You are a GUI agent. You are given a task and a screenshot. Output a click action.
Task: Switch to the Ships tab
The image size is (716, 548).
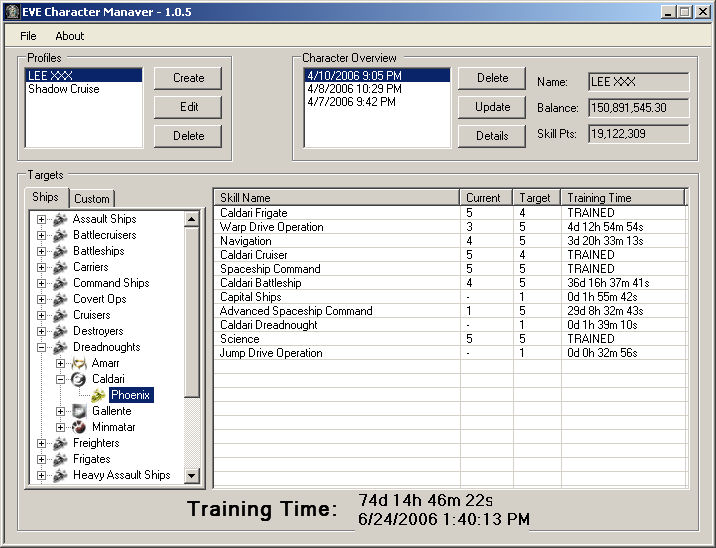click(x=46, y=197)
